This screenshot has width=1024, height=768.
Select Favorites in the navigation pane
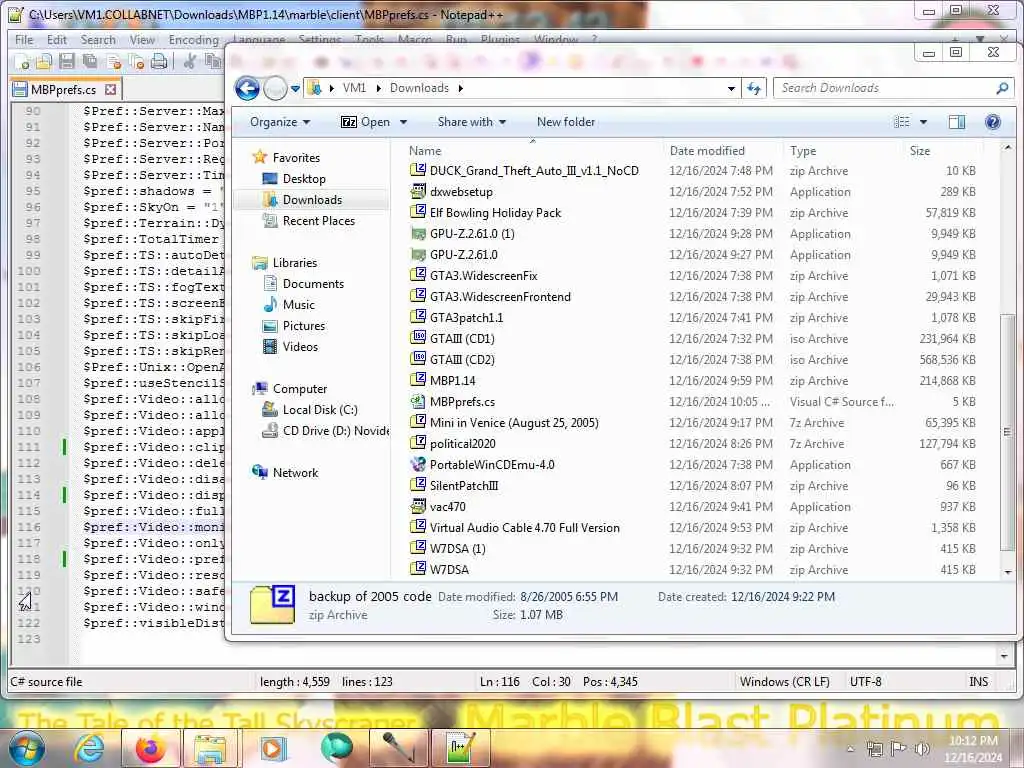click(x=296, y=157)
